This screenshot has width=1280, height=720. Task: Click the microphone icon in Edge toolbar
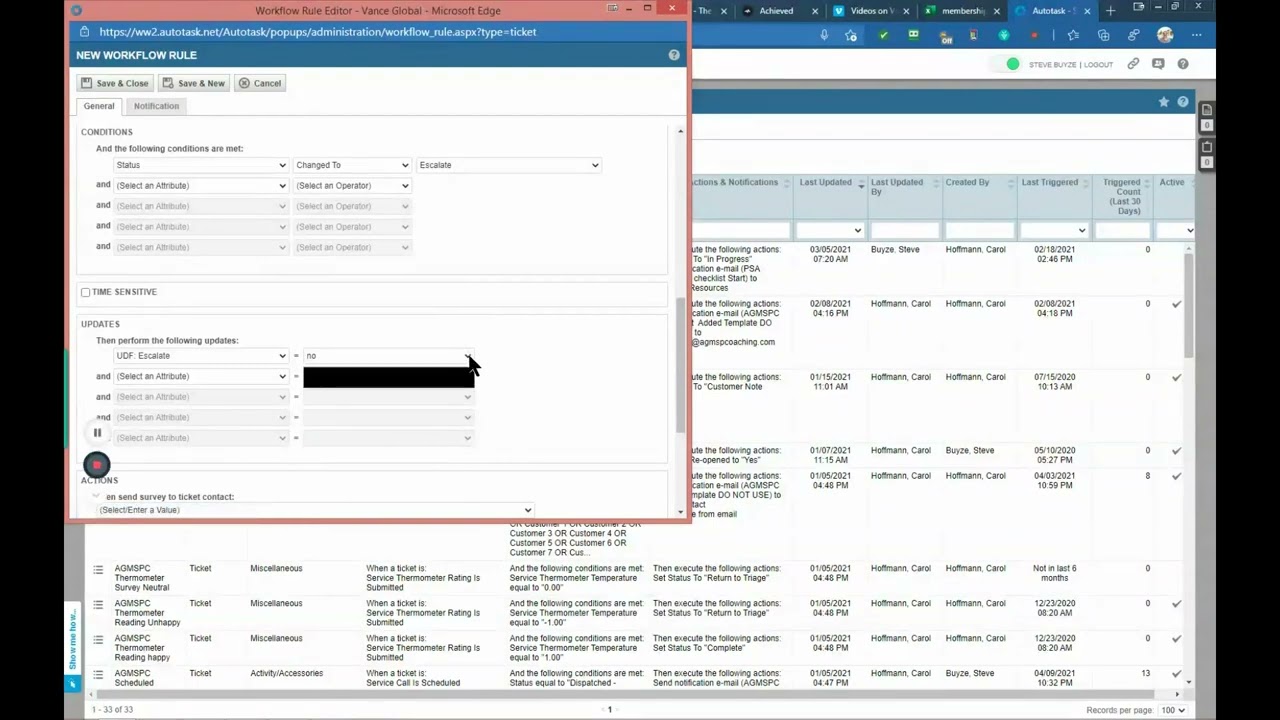pos(824,36)
